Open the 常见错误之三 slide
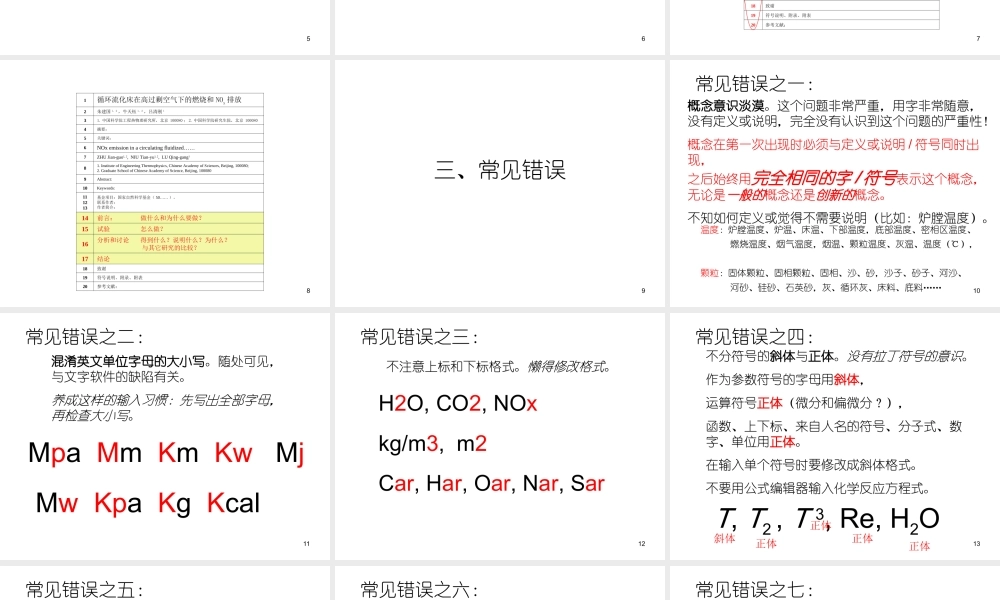The width and height of the screenshot is (1000, 600). click(x=500, y=435)
